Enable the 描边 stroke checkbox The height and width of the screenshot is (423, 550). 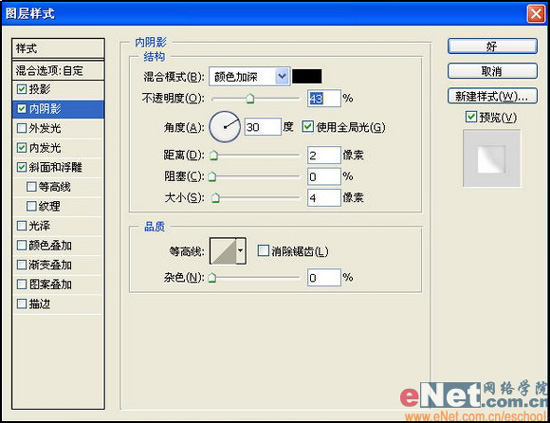[22, 304]
